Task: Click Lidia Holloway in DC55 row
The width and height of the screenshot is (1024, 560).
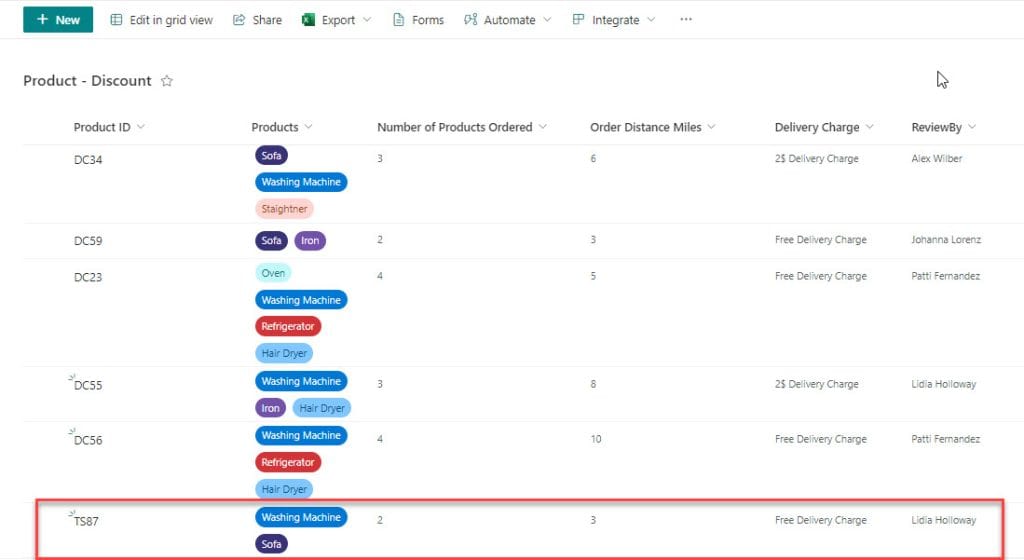Action: pos(944,384)
